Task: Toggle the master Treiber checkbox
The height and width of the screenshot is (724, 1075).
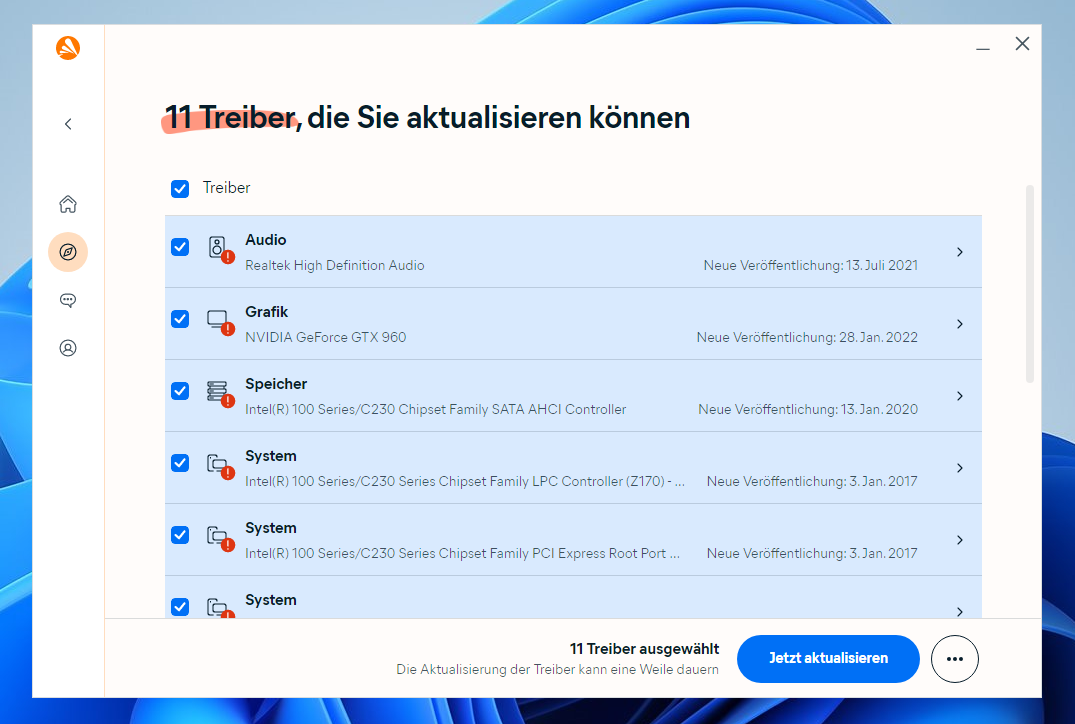Action: [x=180, y=189]
